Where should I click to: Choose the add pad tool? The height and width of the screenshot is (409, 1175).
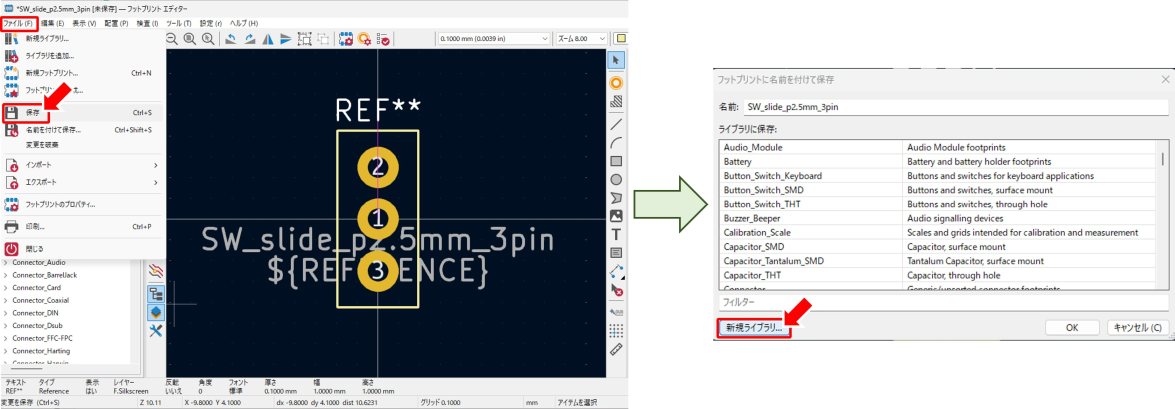617,82
